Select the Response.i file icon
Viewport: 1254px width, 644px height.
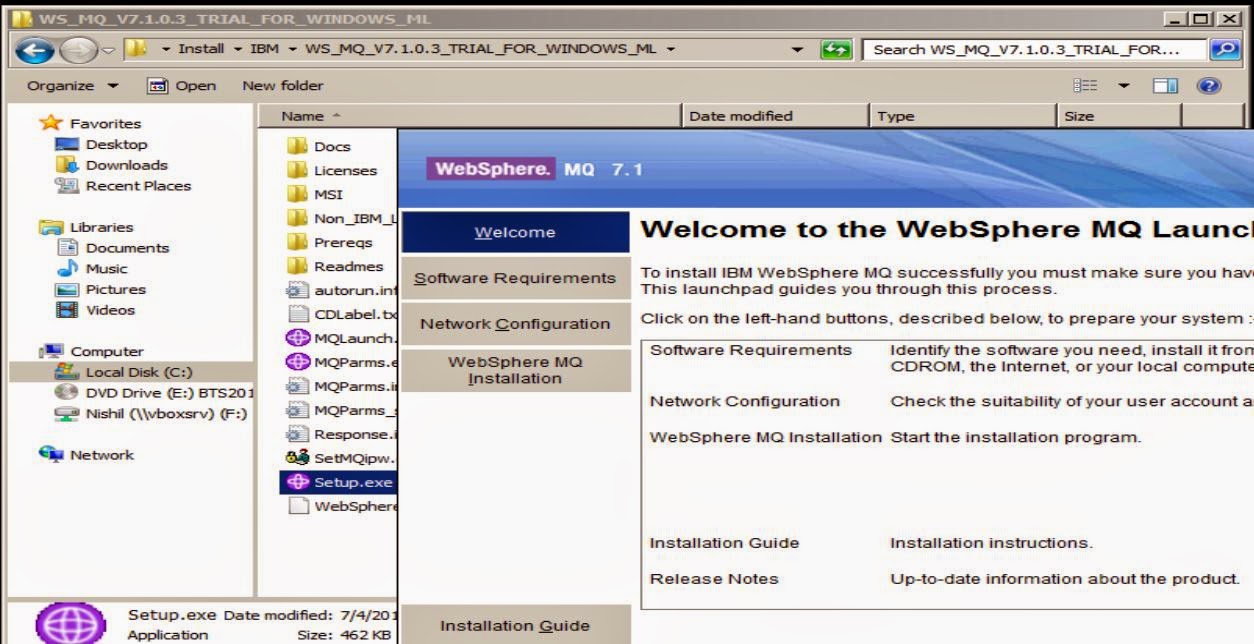pos(297,434)
